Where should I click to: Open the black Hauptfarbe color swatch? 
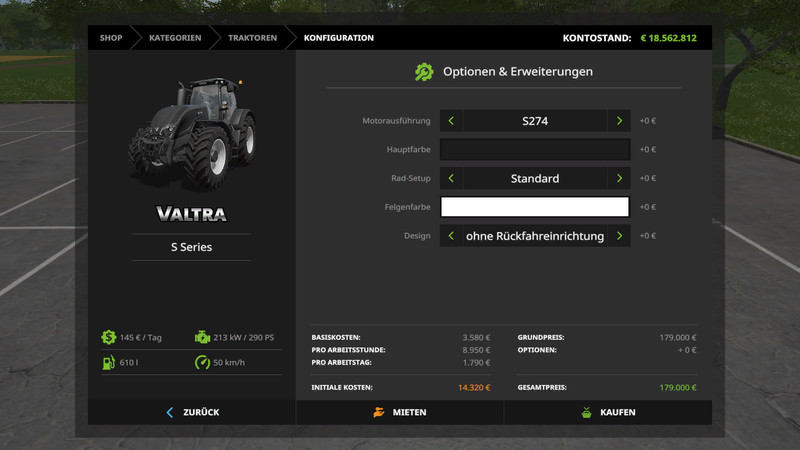point(535,150)
